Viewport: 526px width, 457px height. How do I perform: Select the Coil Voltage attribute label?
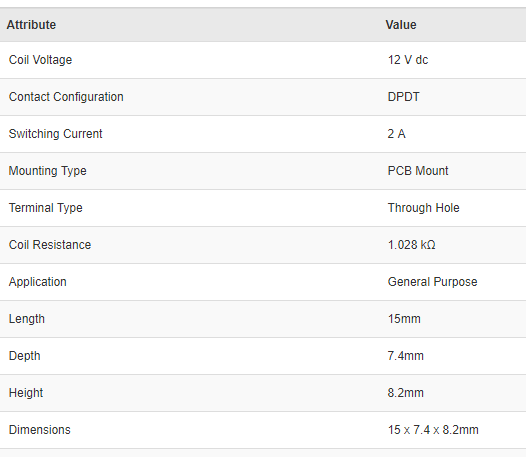(x=40, y=60)
